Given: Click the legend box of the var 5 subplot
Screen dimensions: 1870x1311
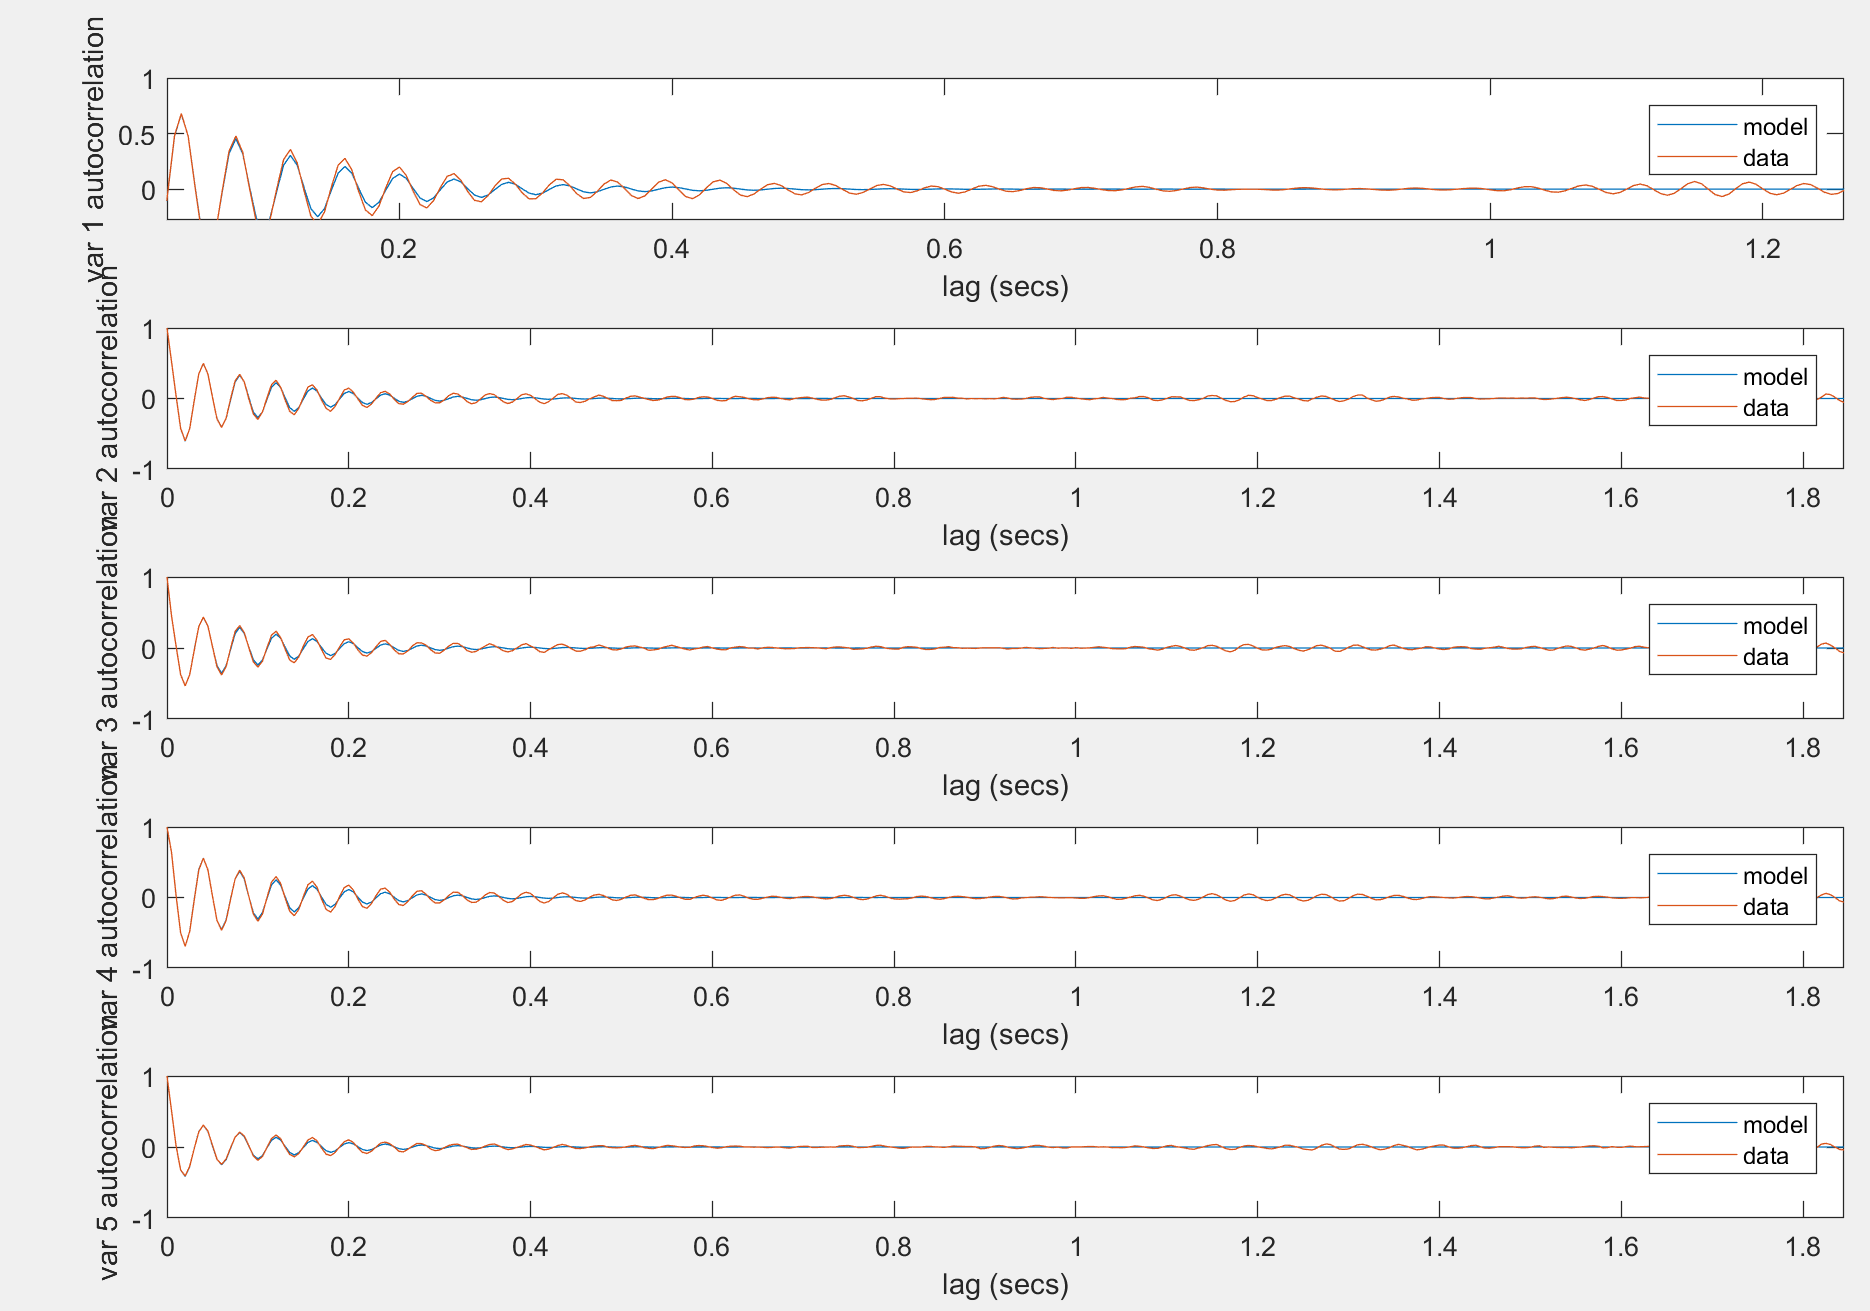Looking at the screenshot, I should point(1732,1140).
